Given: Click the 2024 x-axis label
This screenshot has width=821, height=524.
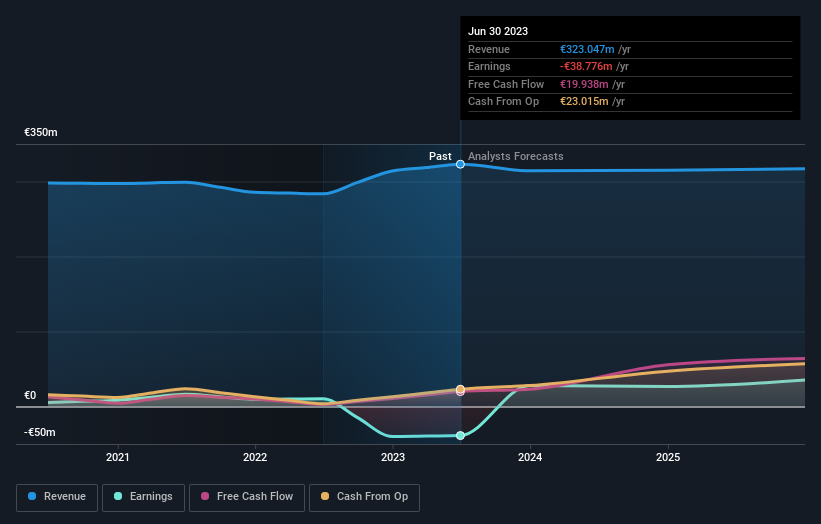Looking at the screenshot, I should [530, 458].
